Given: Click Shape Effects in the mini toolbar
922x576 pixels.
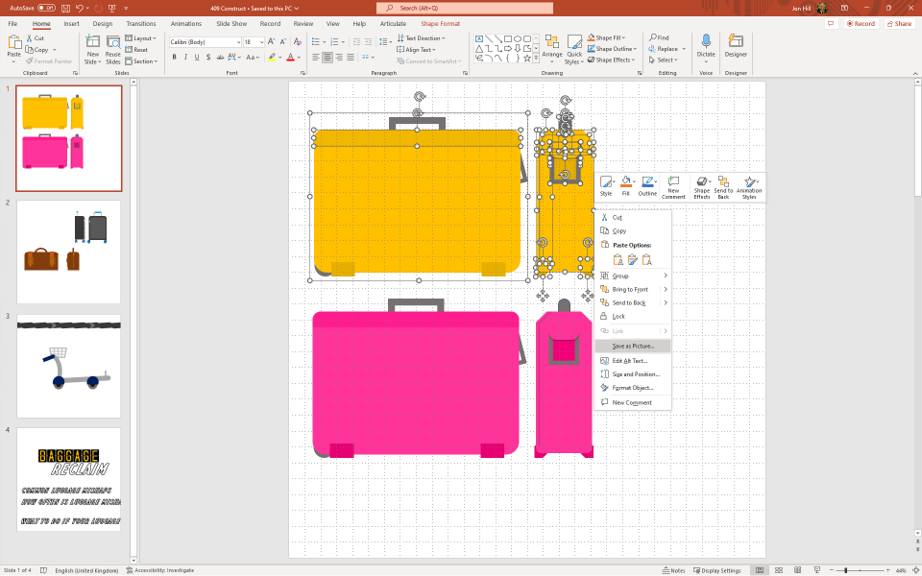Looking at the screenshot, I should pos(702,187).
